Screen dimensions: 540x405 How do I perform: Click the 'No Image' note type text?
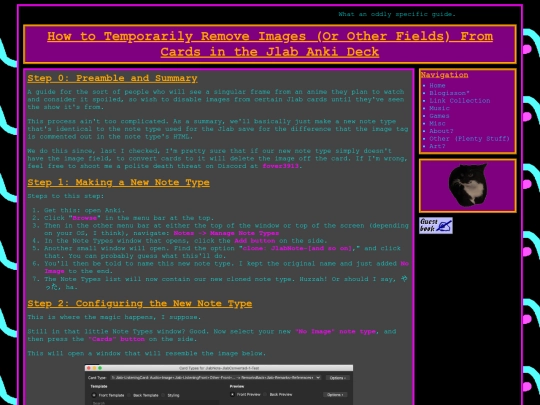coord(335,332)
